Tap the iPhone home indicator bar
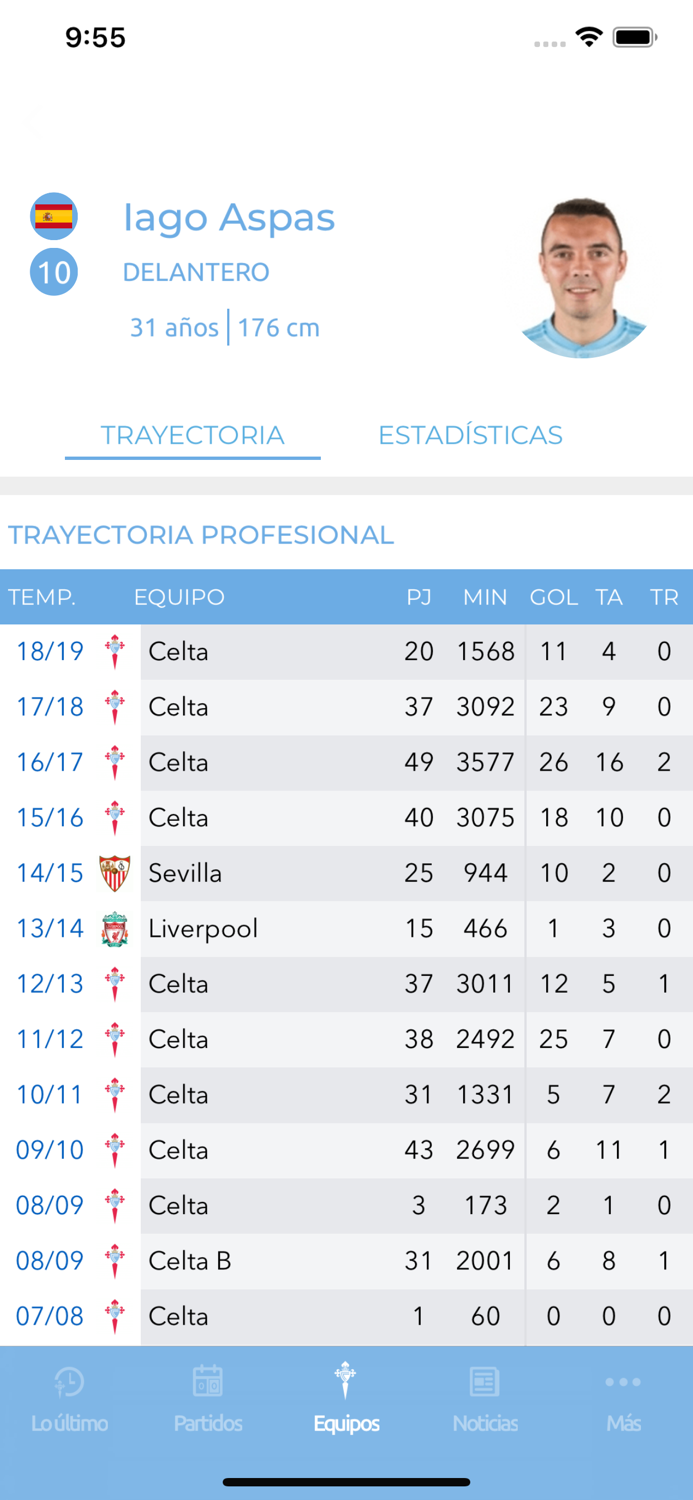 pos(346,1483)
